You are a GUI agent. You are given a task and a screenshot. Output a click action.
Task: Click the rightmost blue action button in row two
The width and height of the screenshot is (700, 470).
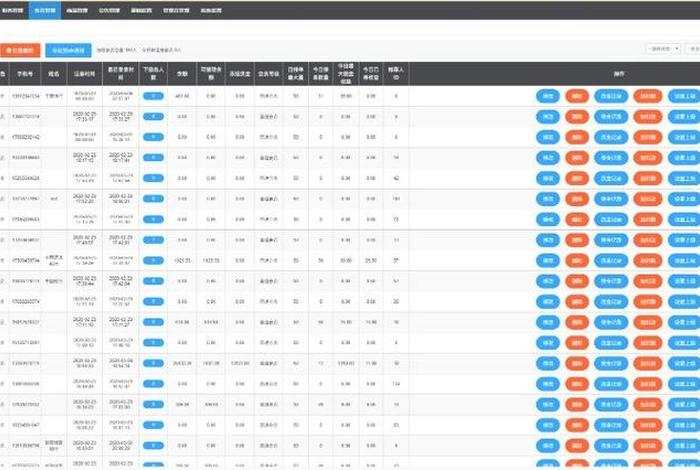(x=683, y=116)
